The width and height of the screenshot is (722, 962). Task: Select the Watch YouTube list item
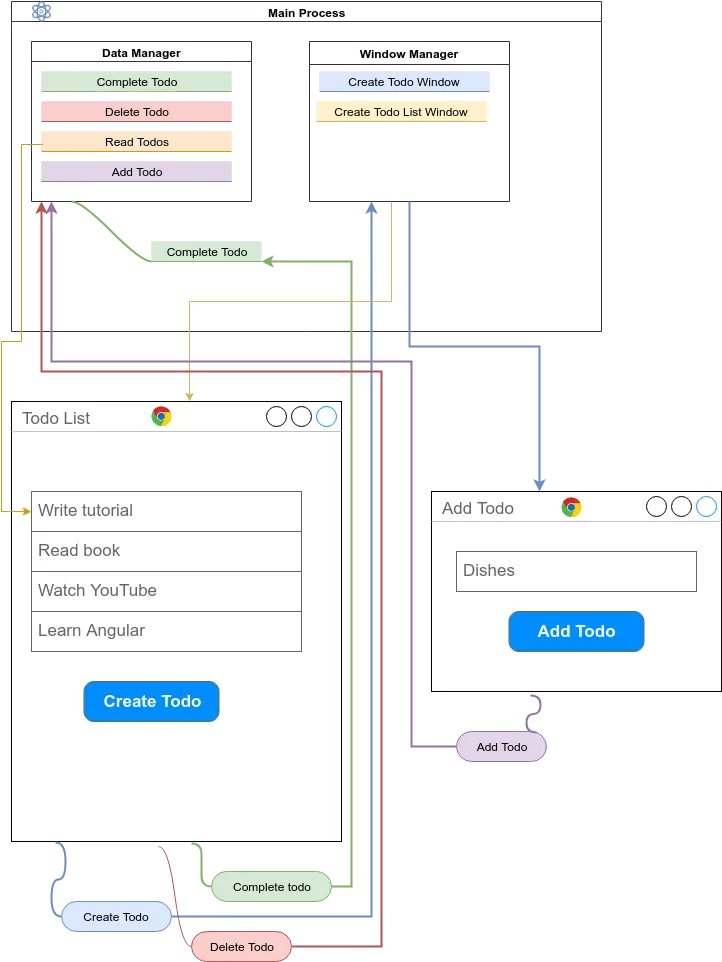(166, 591)
